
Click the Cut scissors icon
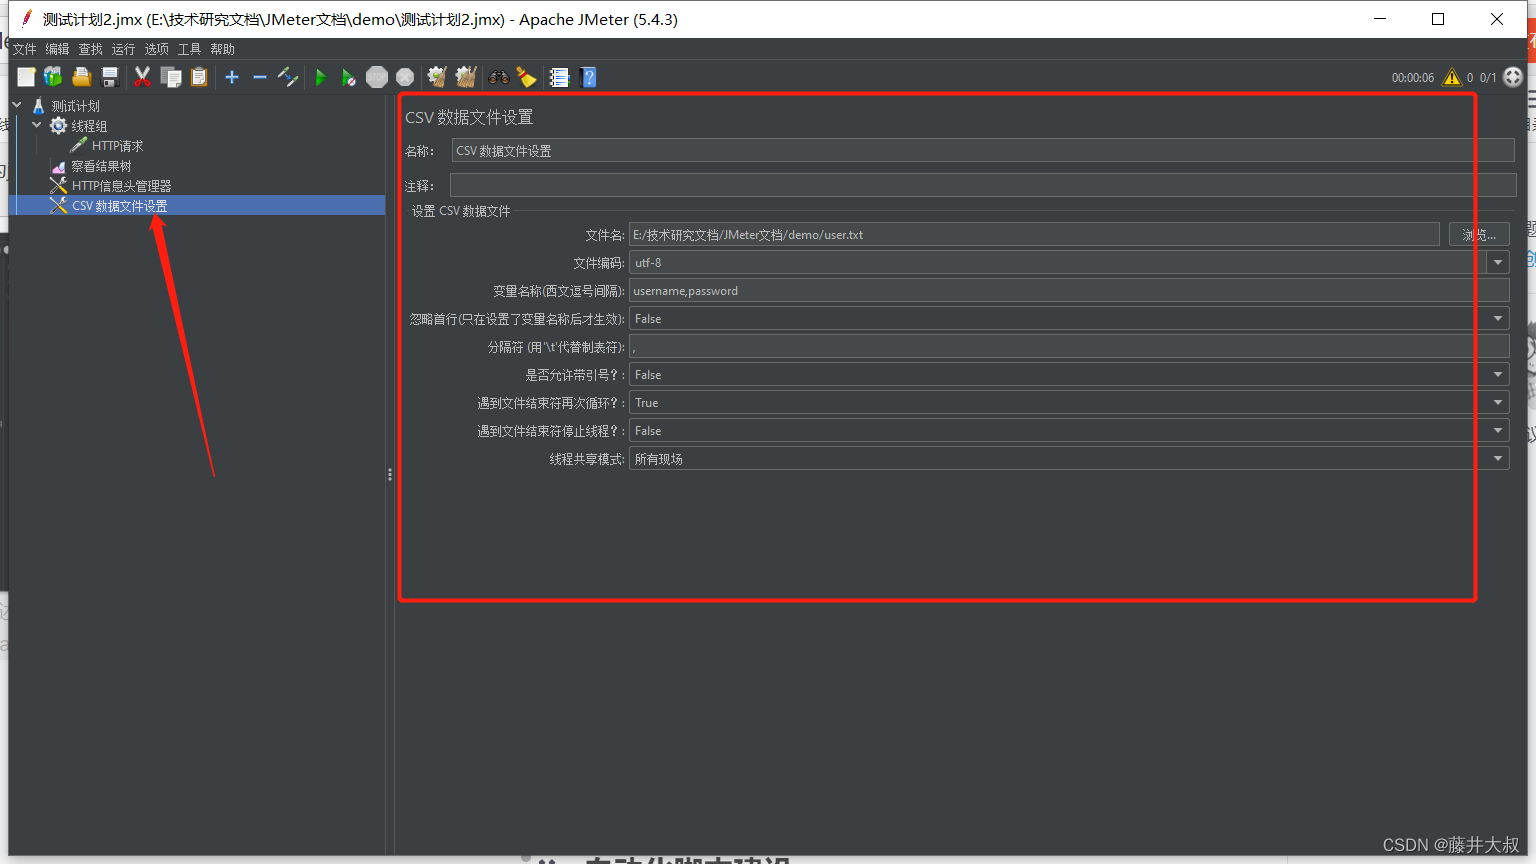click(x=143, y=77)
